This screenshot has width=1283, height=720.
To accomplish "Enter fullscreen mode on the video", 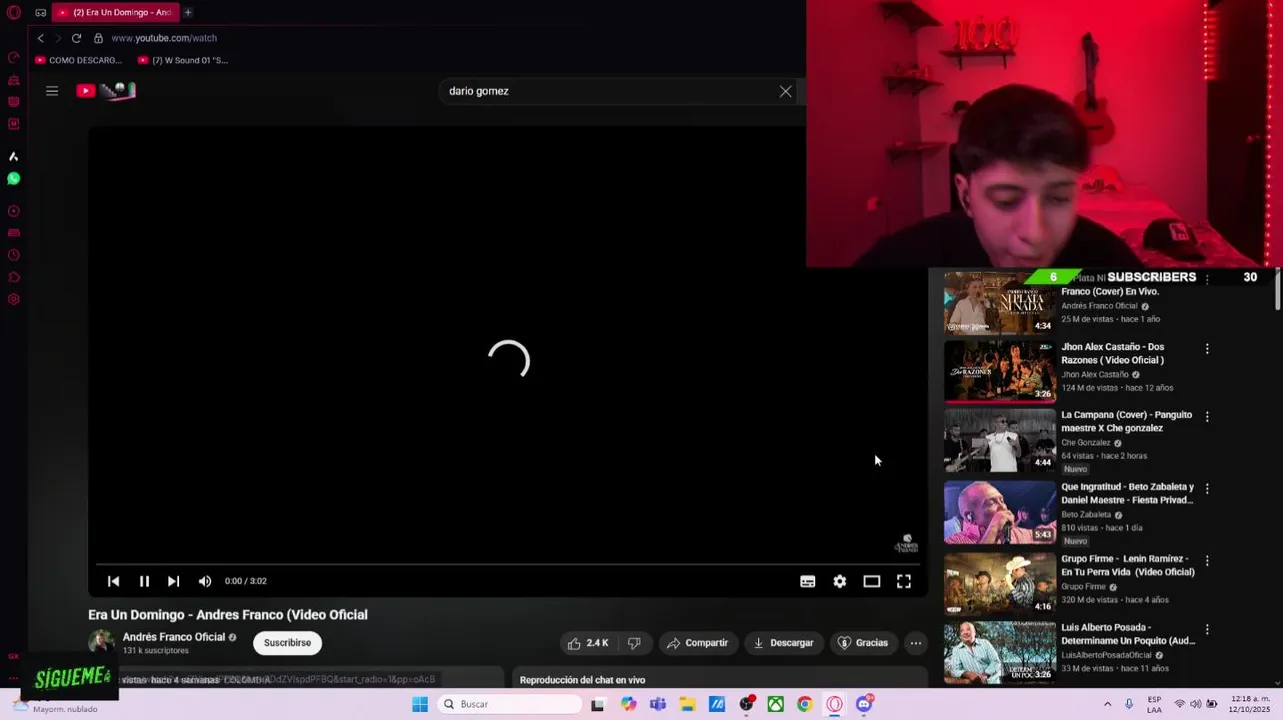I will click(903, 581).
